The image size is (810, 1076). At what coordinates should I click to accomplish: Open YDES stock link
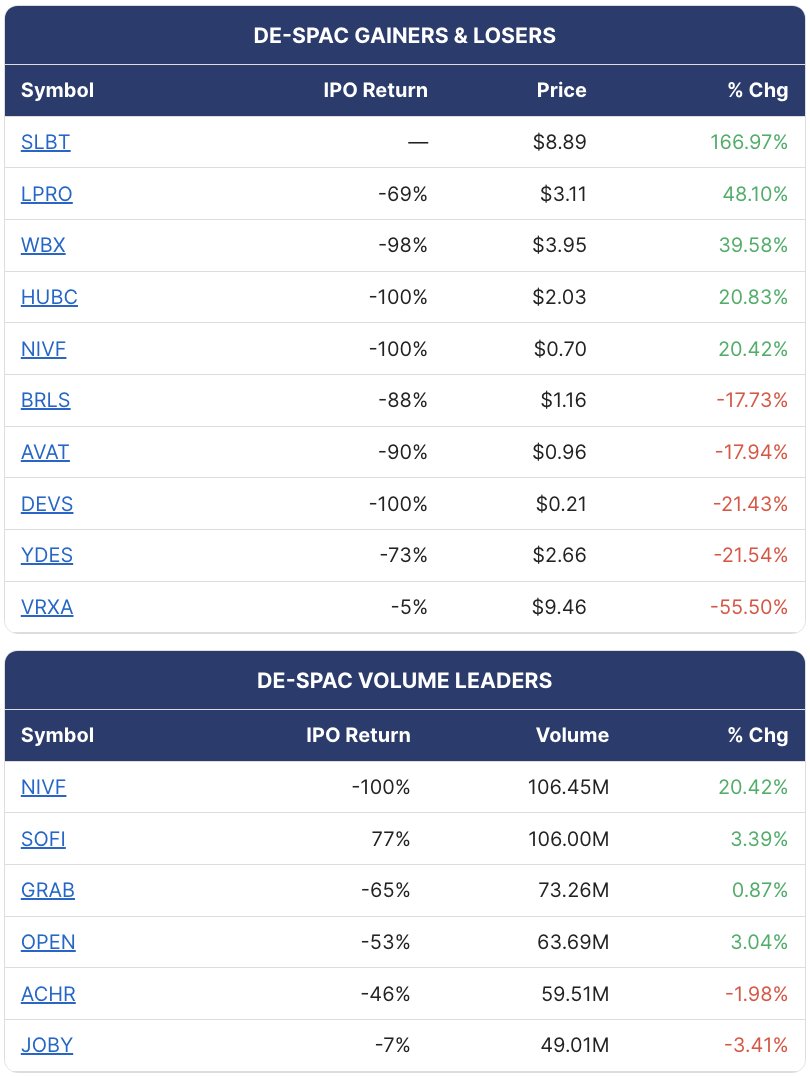[x=47, y=555]
